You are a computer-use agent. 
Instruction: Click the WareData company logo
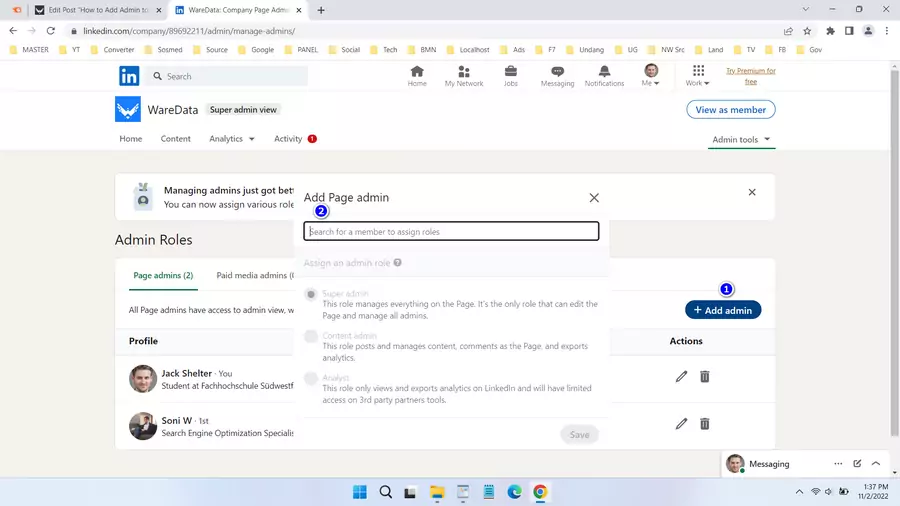pyautogui.click(x=127, y=109)
